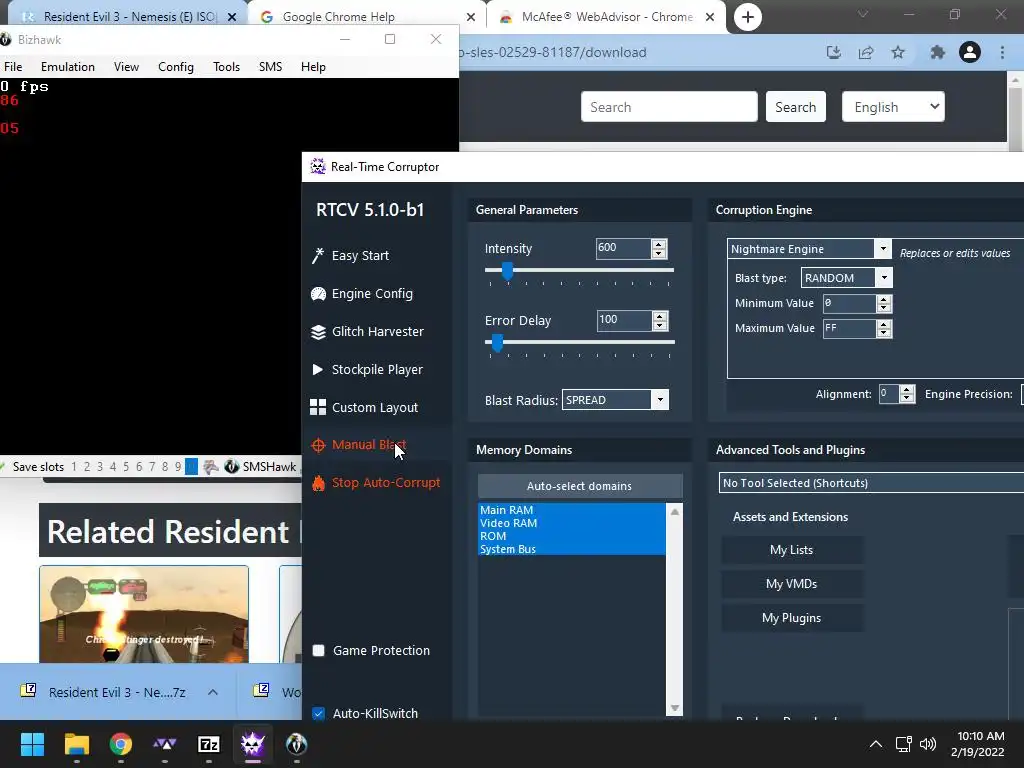Open the Blast Radius dropdown
Screen dimensions: 1024x768
pos(660,400)
